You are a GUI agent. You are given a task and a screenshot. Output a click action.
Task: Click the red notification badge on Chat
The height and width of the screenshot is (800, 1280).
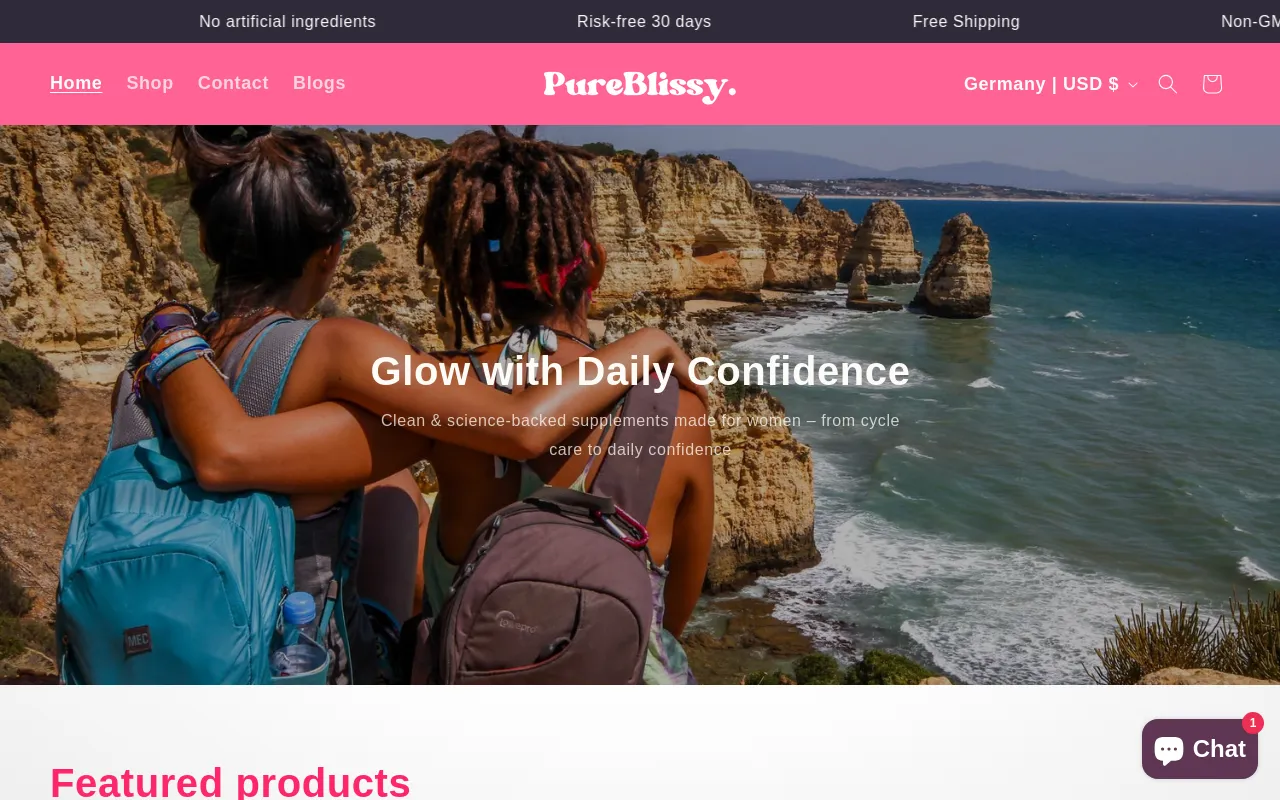pos(1253,723)
